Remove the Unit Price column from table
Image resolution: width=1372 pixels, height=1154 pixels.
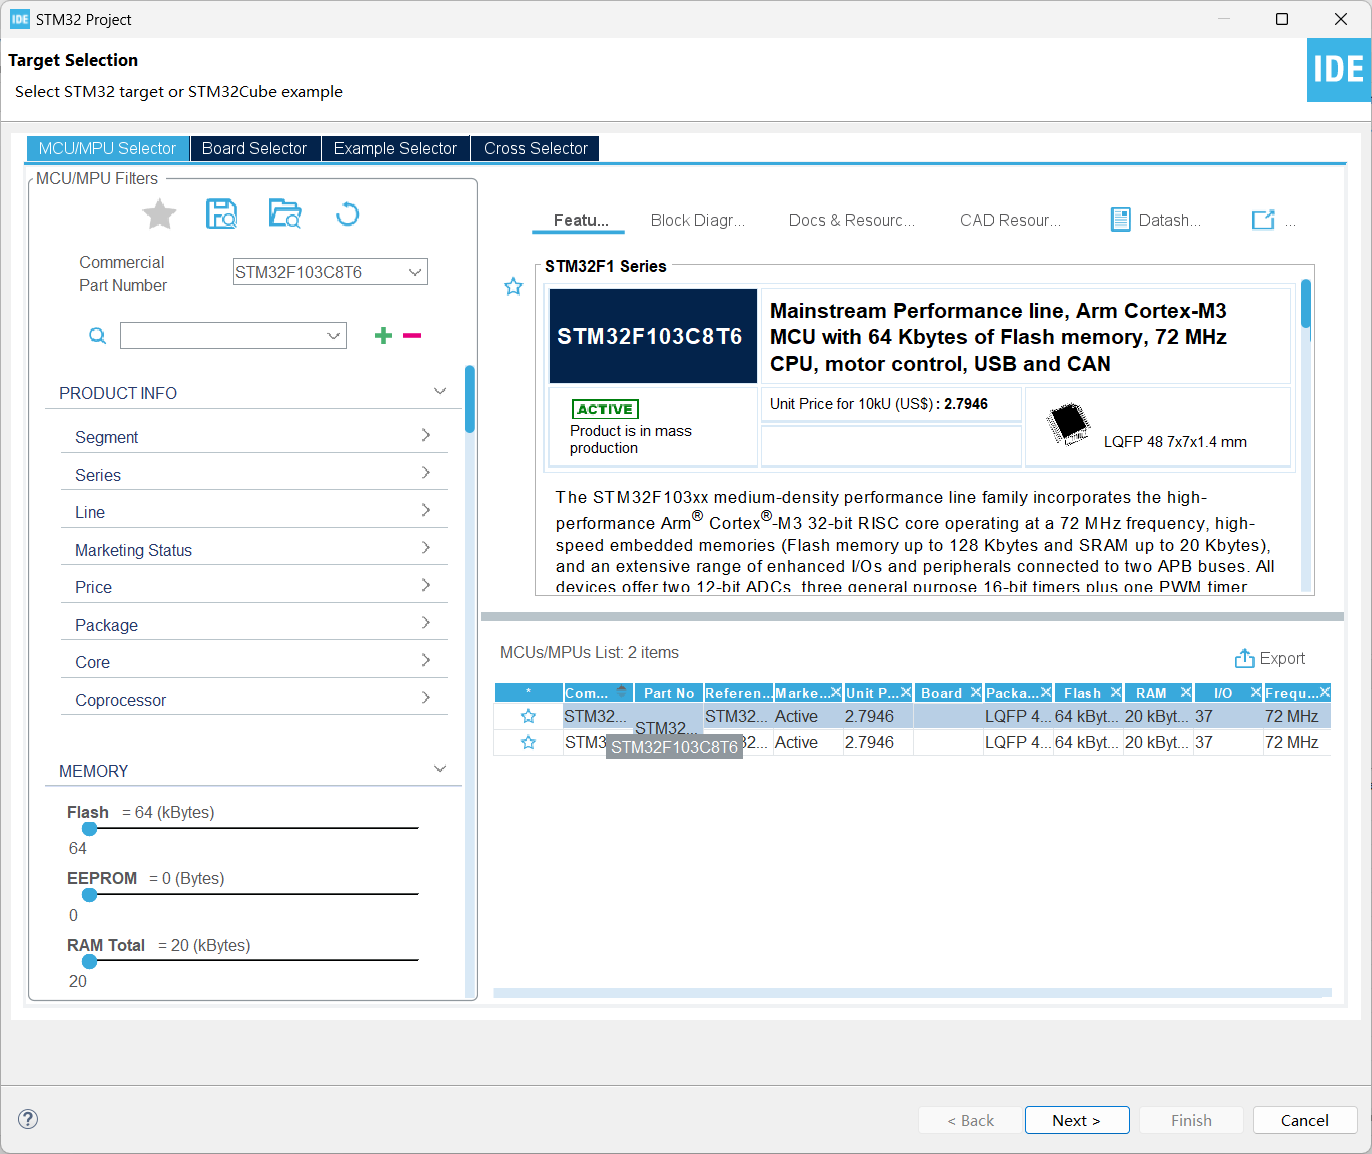906,692
